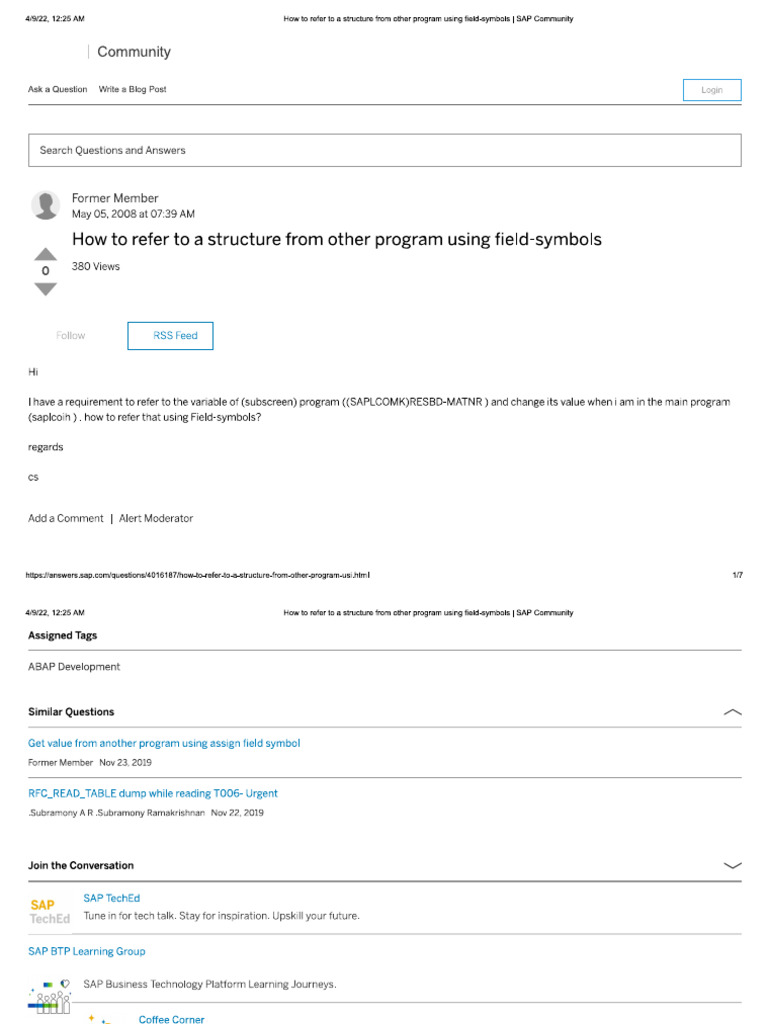Collapse the Similar Questions section

(x=732, y=712)
